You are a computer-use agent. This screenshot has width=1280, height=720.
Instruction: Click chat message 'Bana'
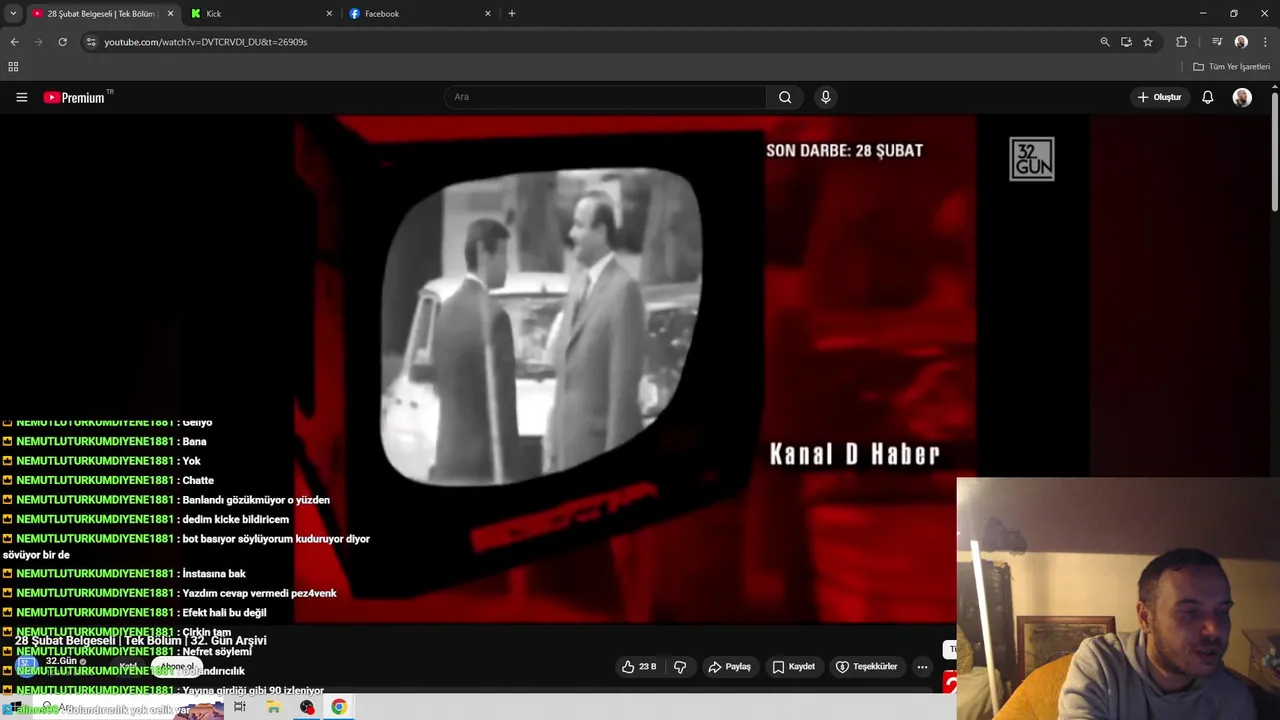click(194, 442)
